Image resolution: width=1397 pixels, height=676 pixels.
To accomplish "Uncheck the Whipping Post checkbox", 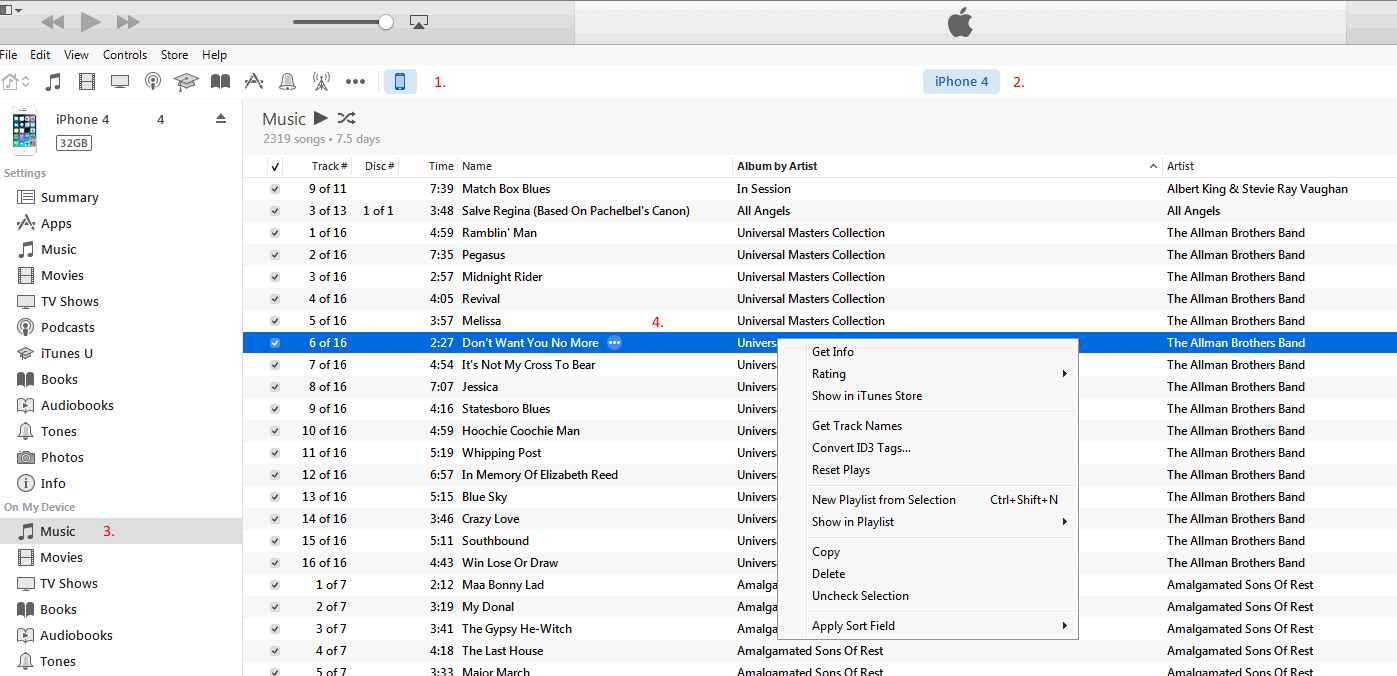I will [275, 453].
